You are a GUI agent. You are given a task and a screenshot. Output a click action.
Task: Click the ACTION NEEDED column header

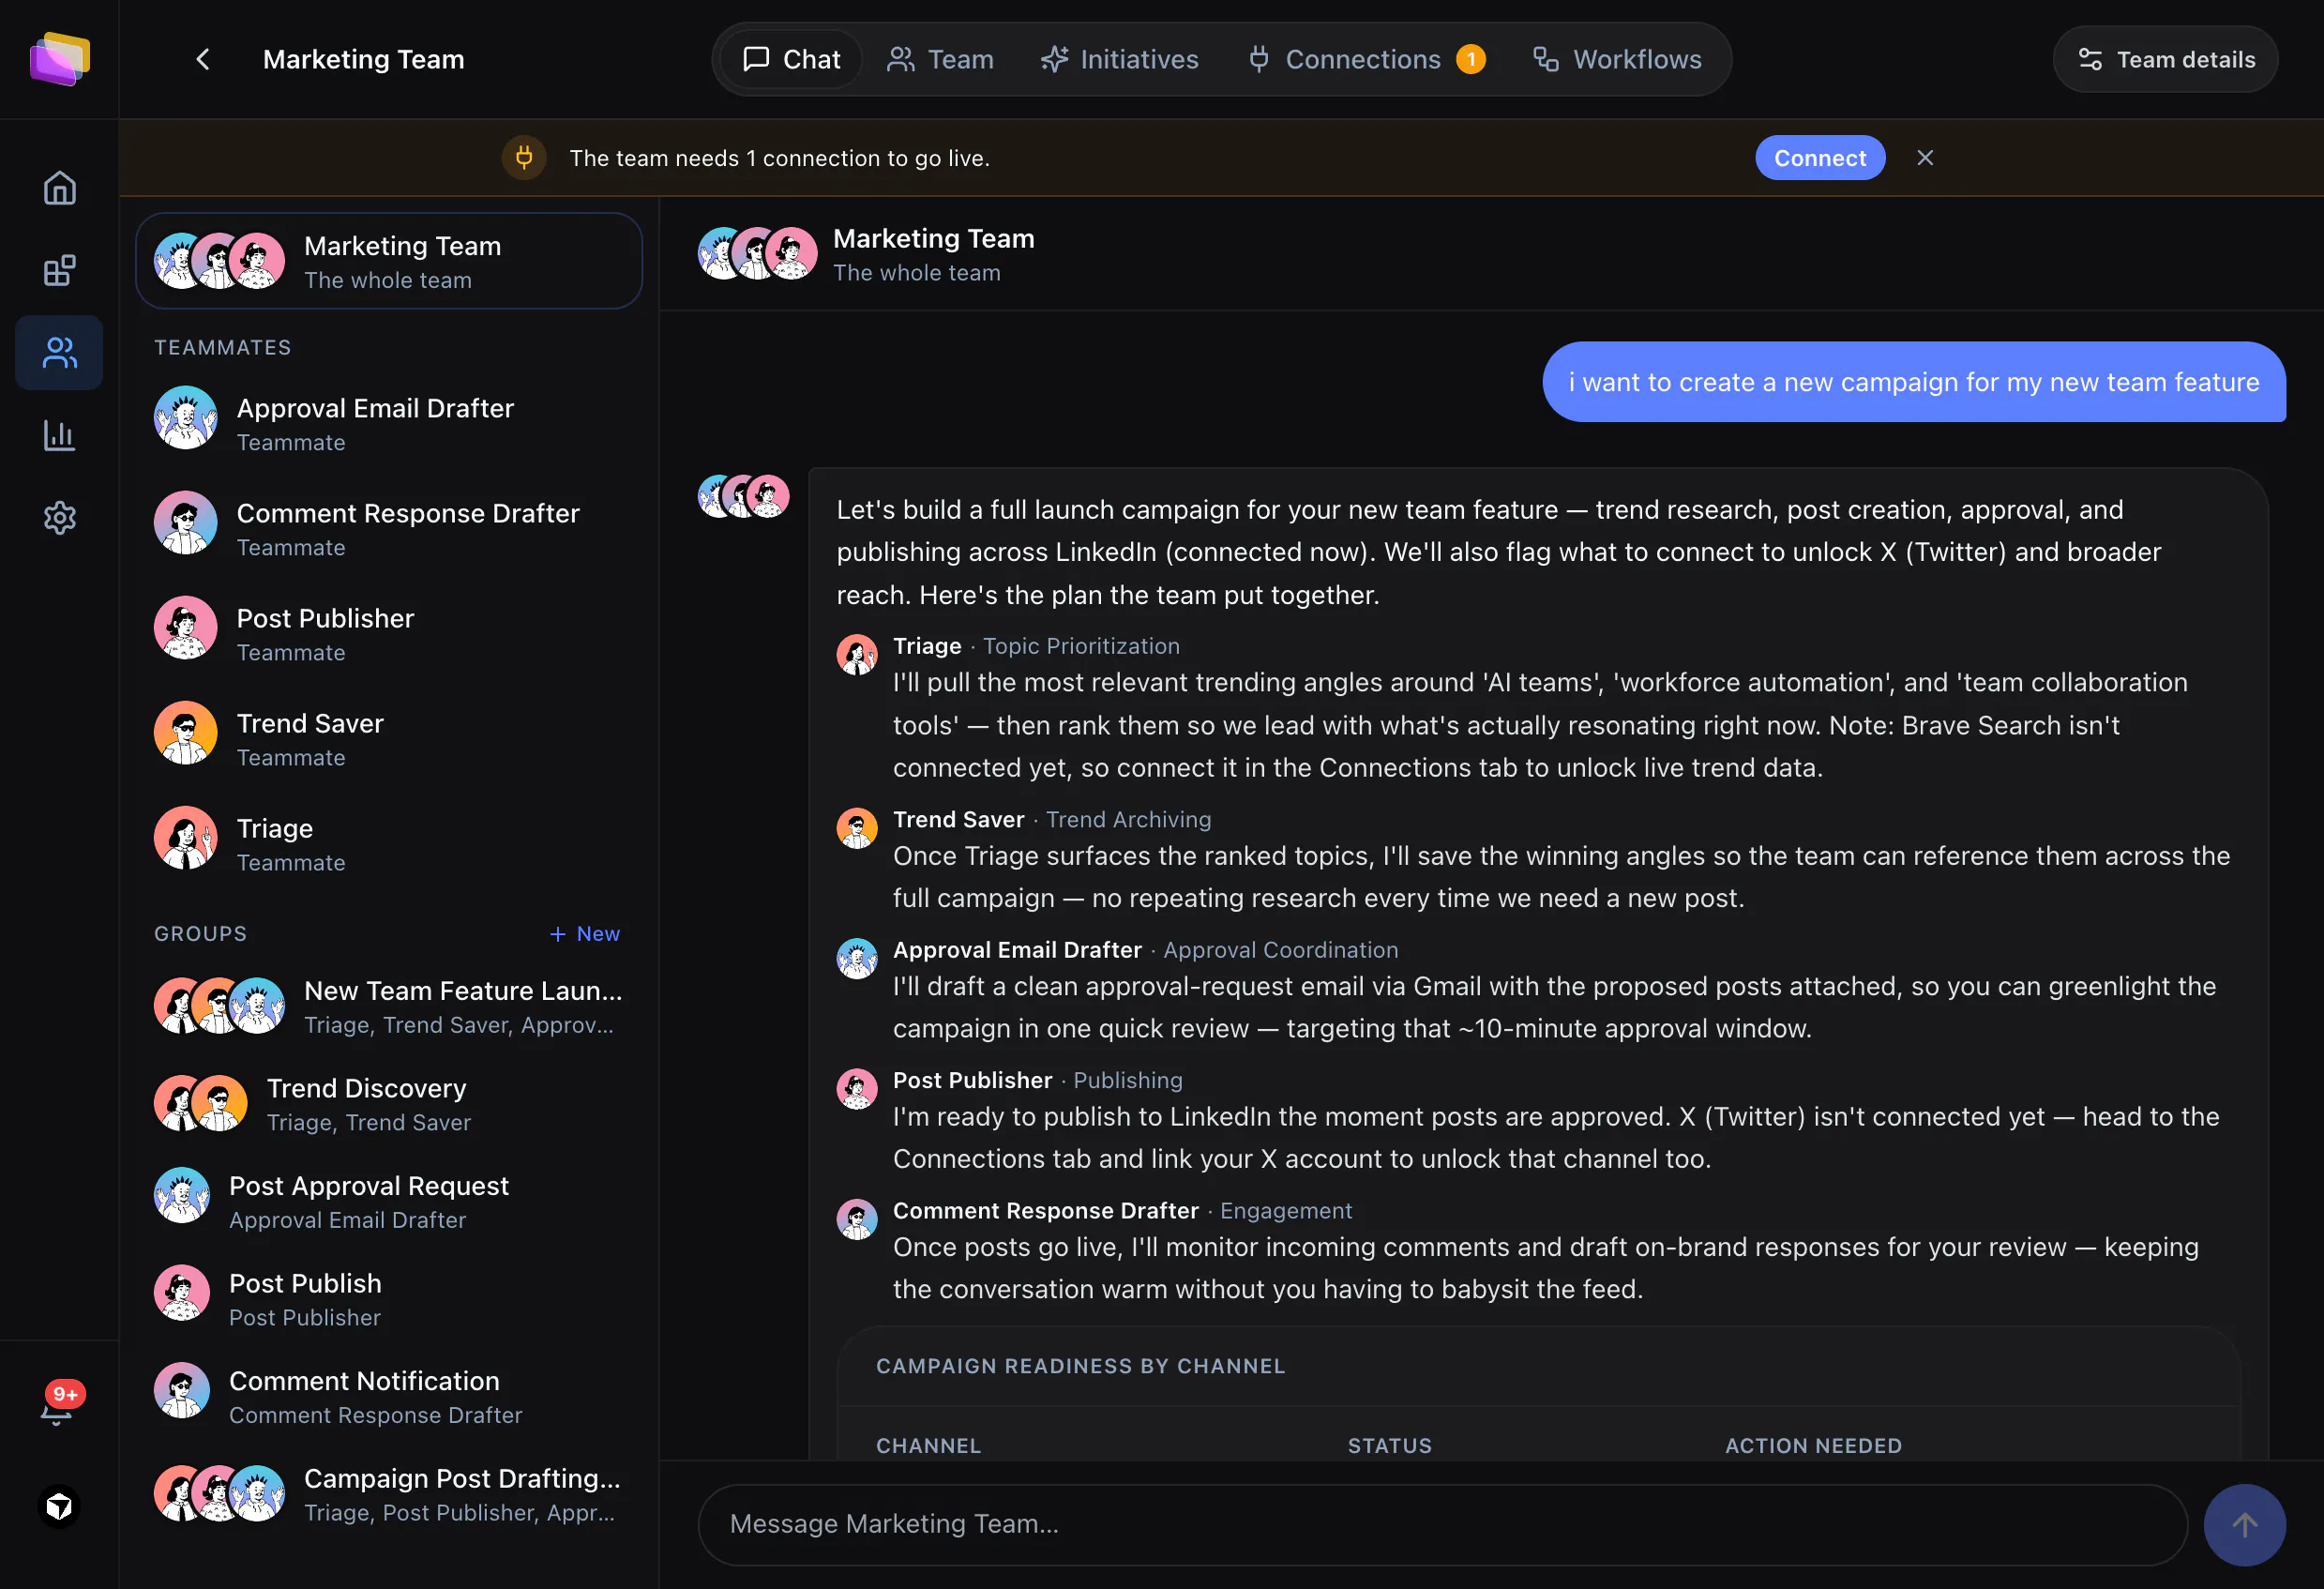pyautogui.click(x=1813, y=1446)
